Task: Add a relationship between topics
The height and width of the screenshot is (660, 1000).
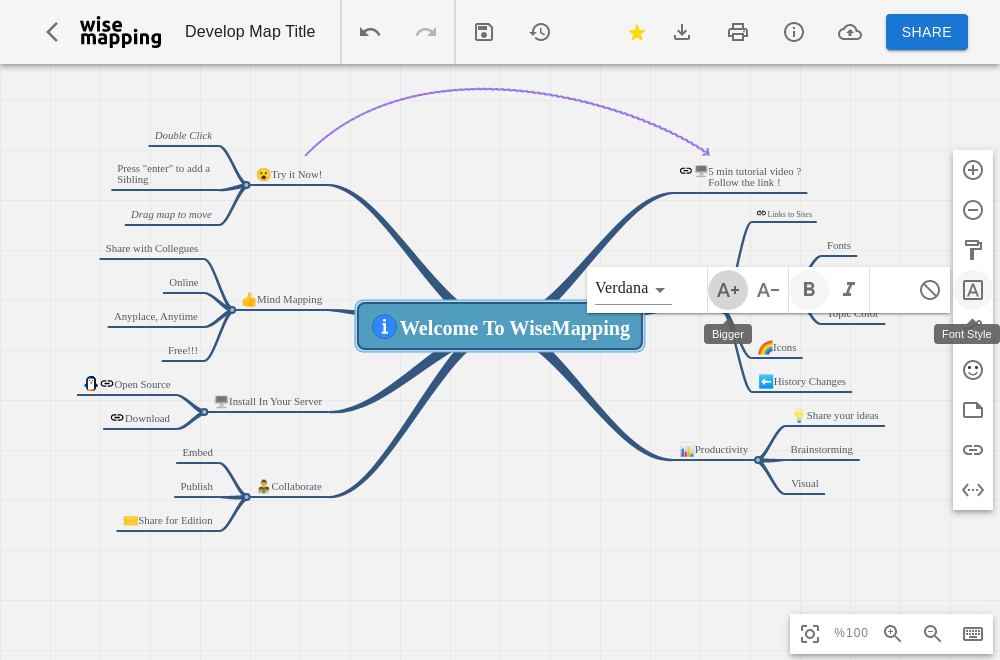Action: 973,490
